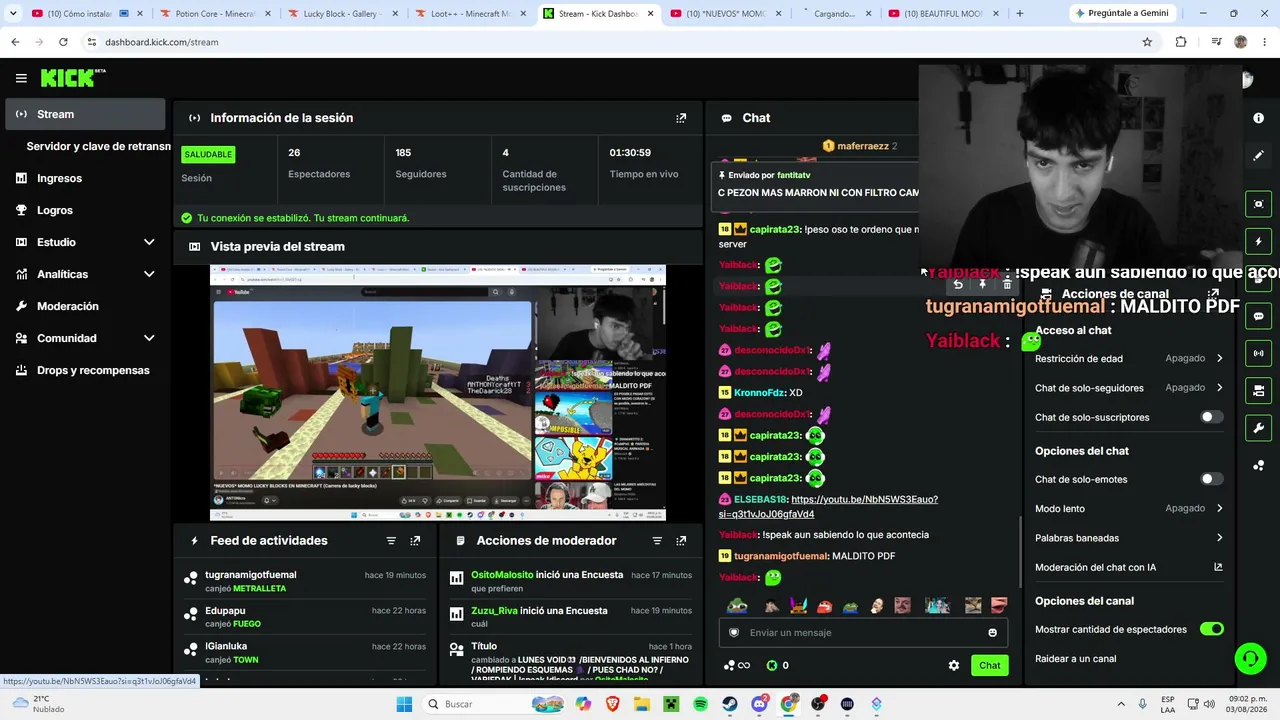
Task: Open the Kick hamburger menu
Action: [21, 78]
